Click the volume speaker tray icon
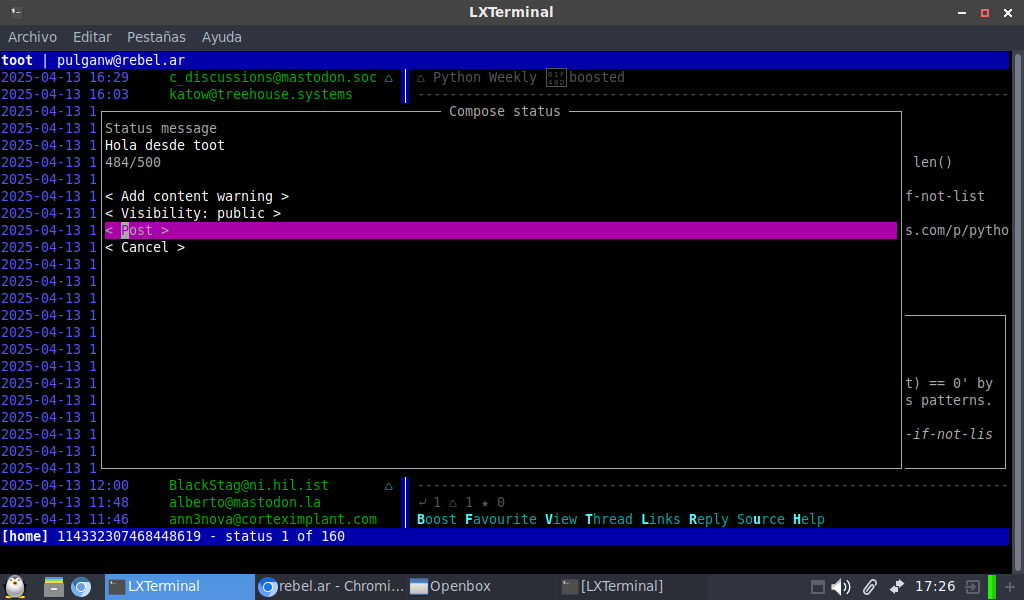This screenshot has height=600, width=1024. pyautogui.click(x=840, y=587)
